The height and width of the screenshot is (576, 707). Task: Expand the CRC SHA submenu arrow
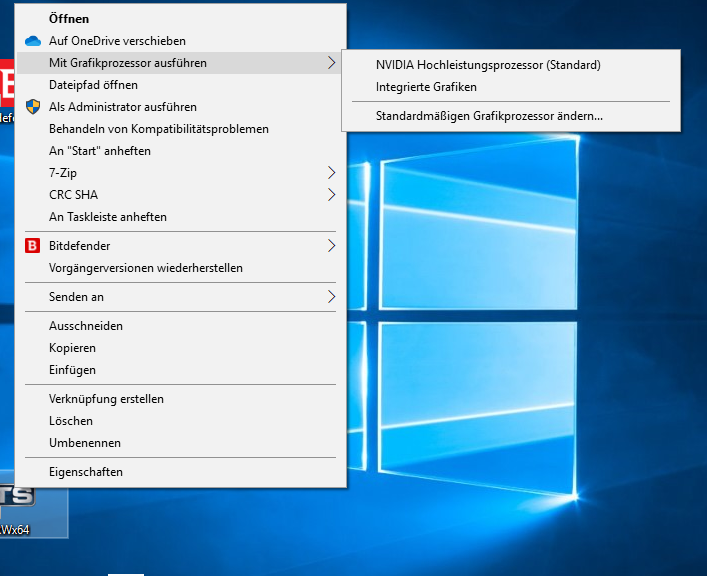331,195
